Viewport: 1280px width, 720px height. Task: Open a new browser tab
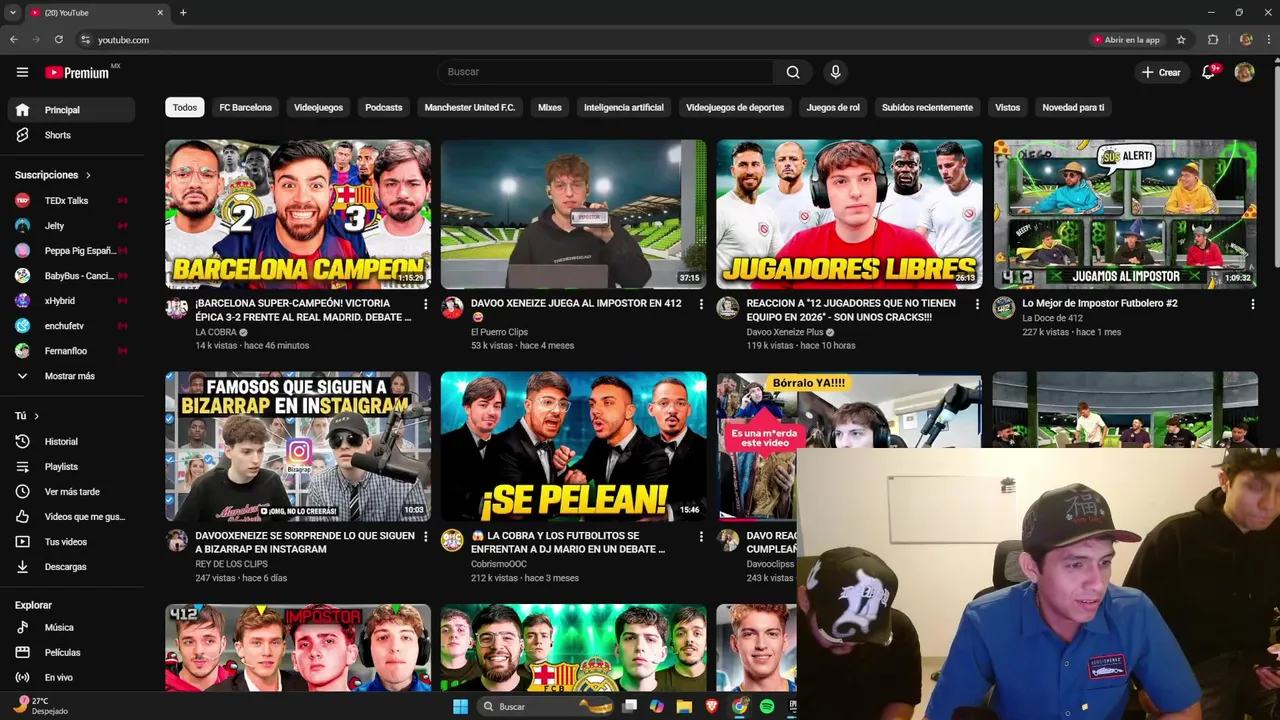point(183,13)
